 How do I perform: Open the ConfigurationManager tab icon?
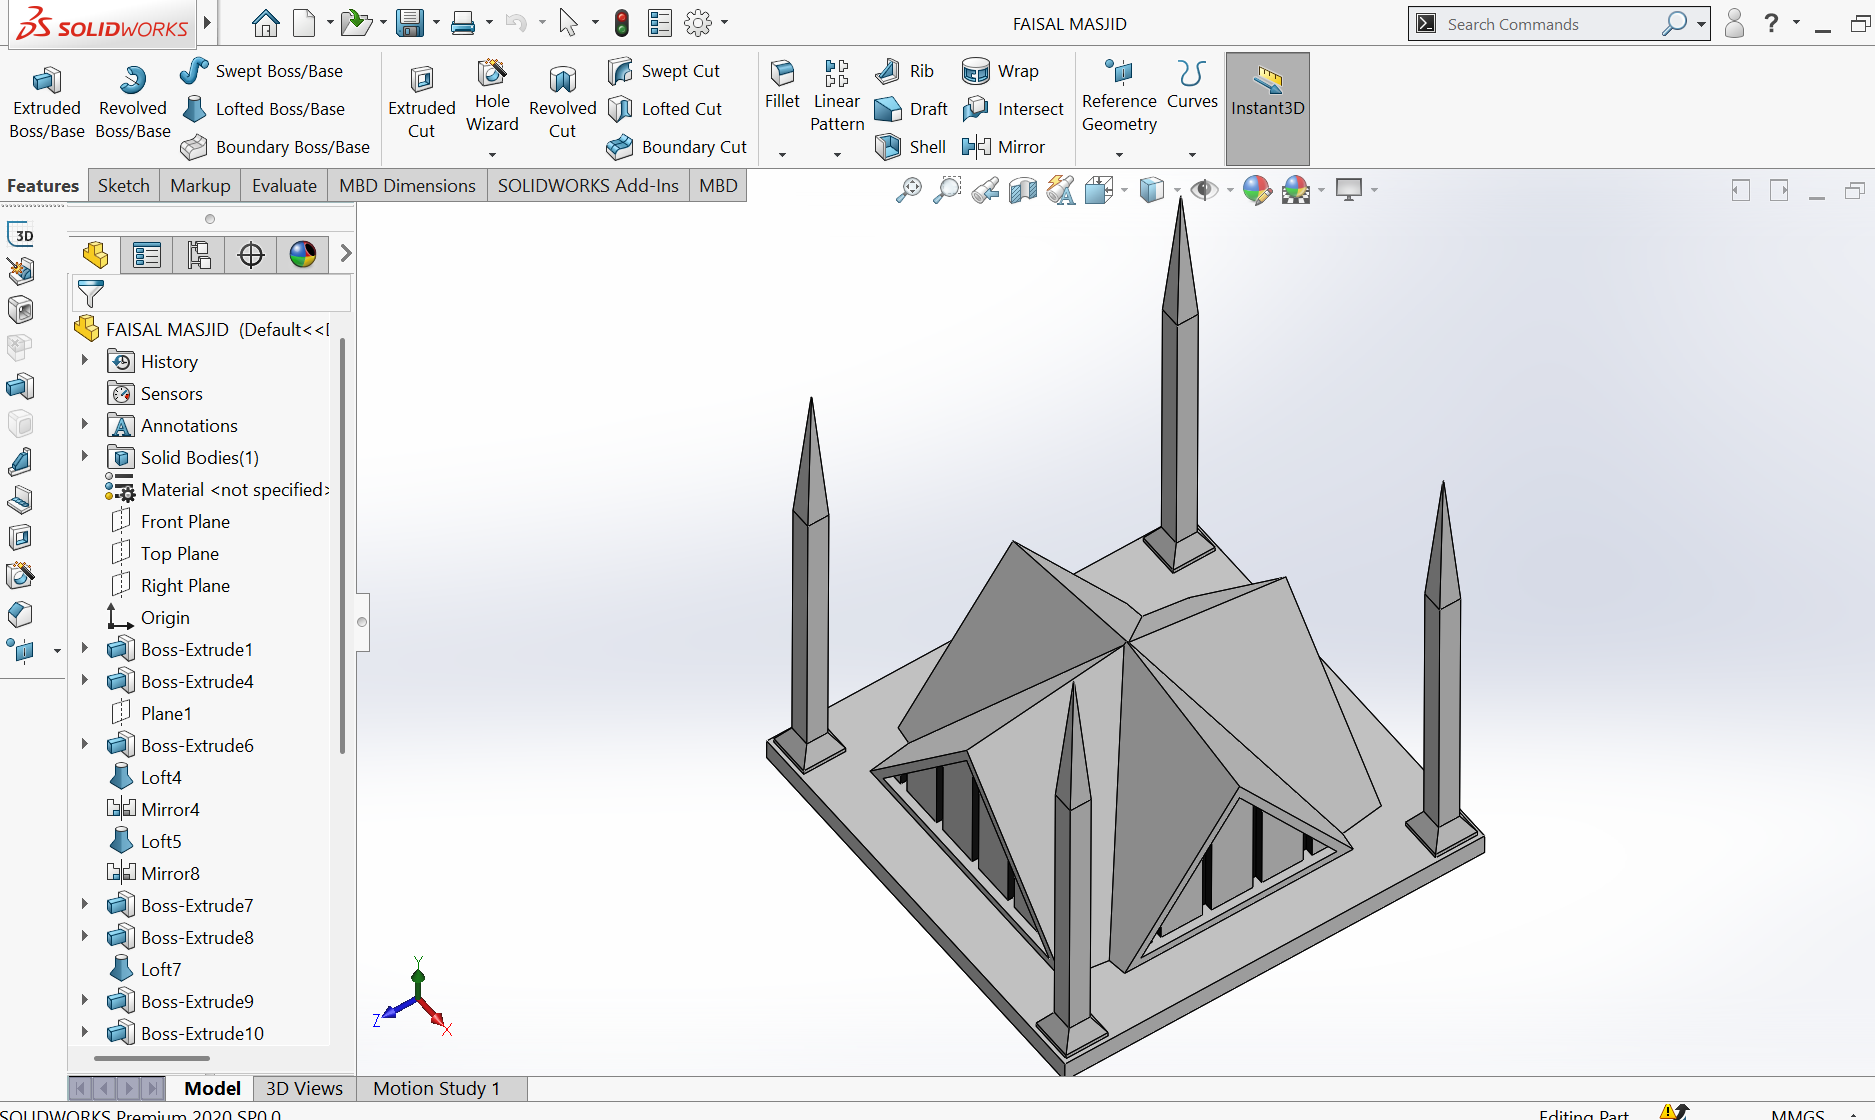(199, 255)
